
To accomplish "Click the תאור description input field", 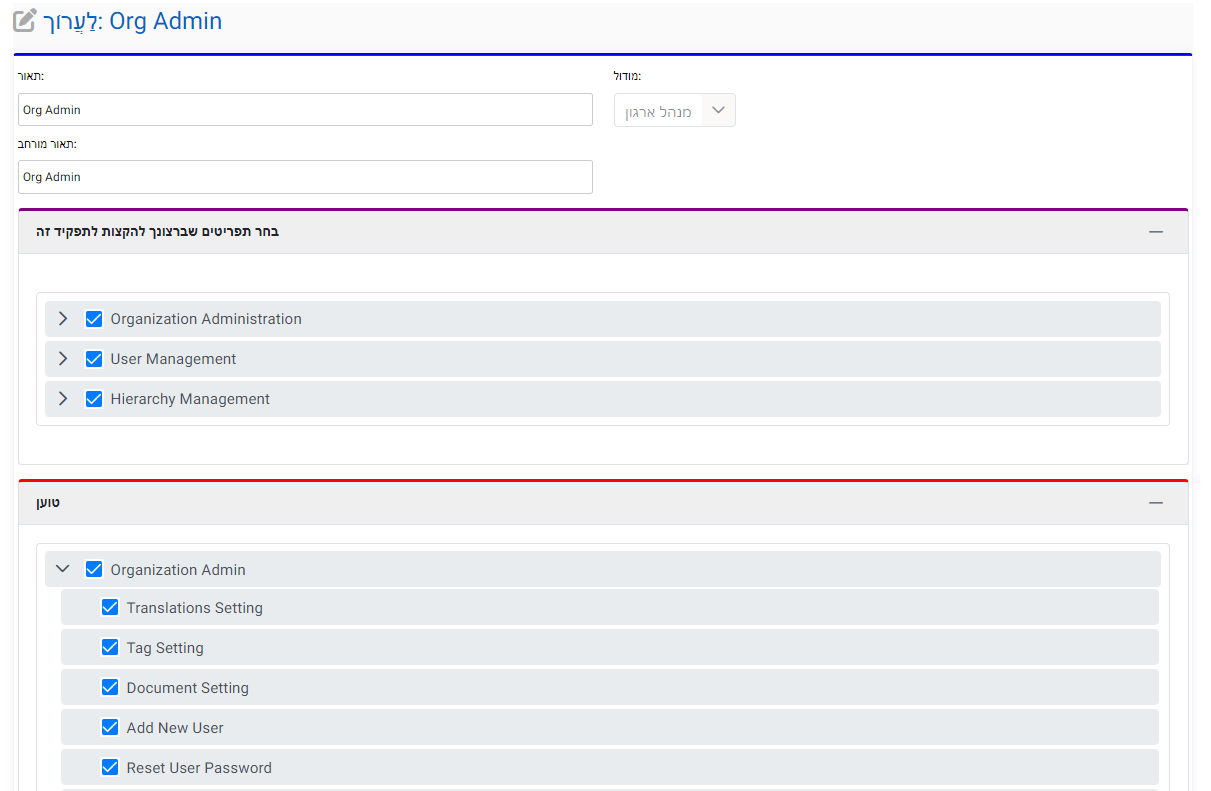I will (x=305, y=110).
